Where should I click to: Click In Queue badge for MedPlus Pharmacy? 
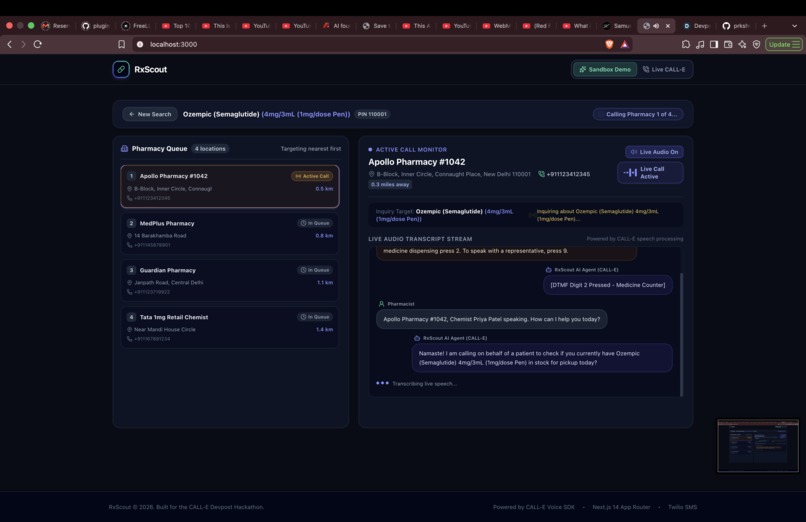[x=315, y=223]
